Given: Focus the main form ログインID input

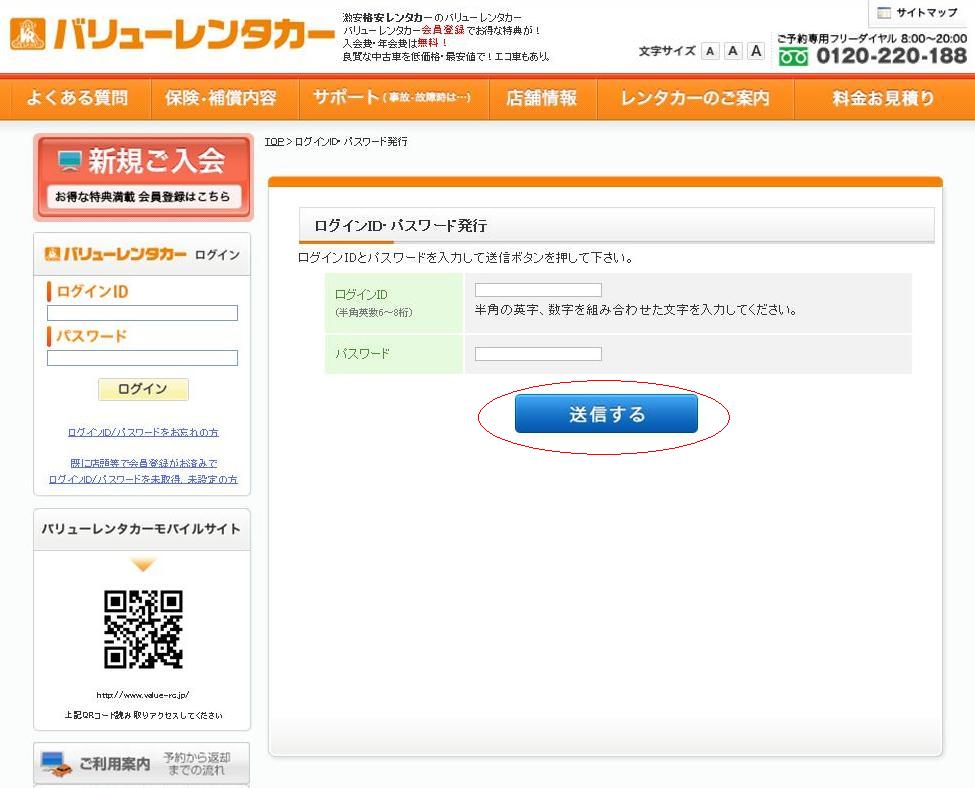Looking at the screenshot, I should (x=538, y=290).
